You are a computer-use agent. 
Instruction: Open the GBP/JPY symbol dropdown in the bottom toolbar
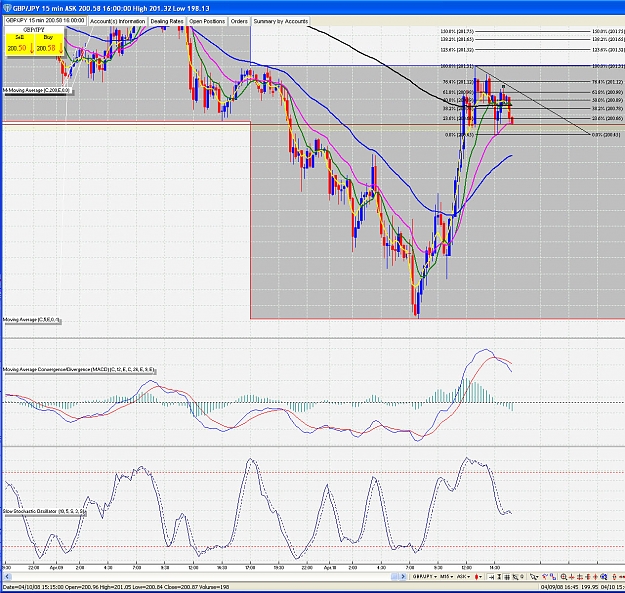point(425,577)
